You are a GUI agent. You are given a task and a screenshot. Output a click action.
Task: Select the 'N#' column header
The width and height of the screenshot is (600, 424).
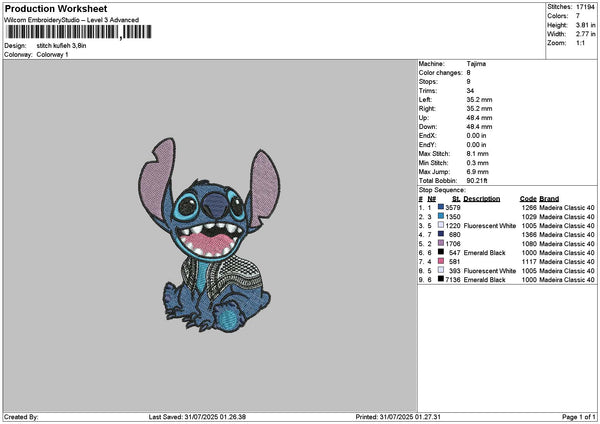click(432, 199)
